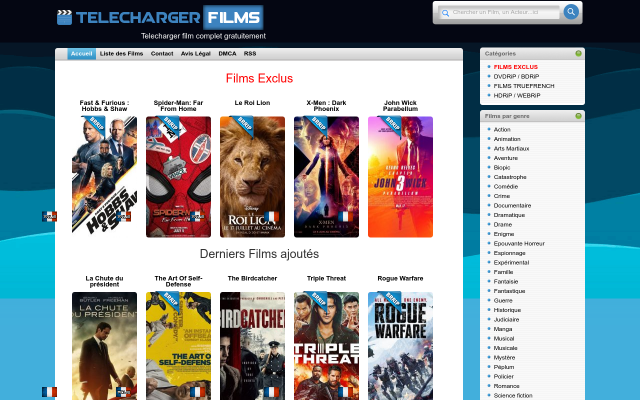640x400 pixels.
Task: Open the La Chute du président poster
Action: click(x=104, y=346)
